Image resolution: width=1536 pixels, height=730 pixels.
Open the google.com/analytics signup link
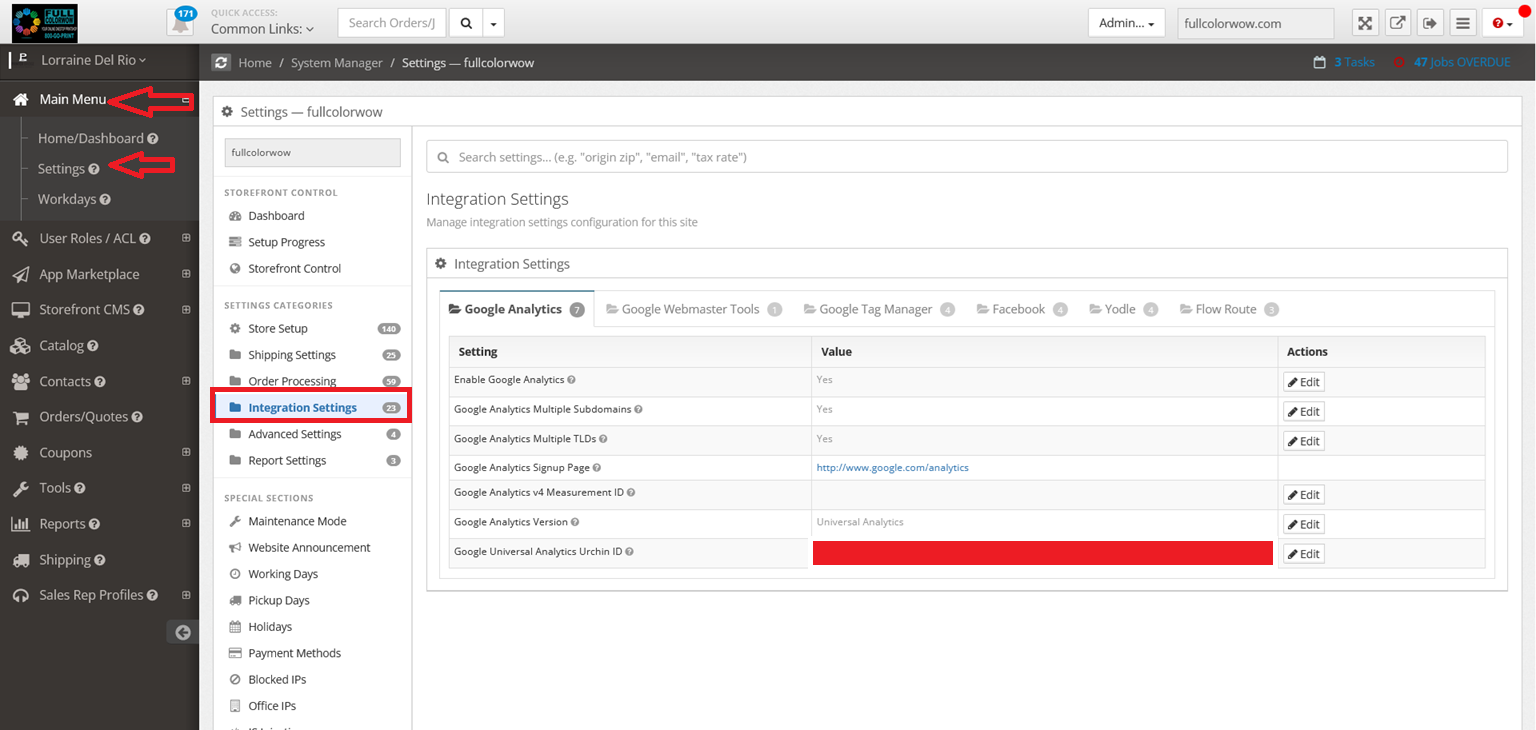pos(892,467)
